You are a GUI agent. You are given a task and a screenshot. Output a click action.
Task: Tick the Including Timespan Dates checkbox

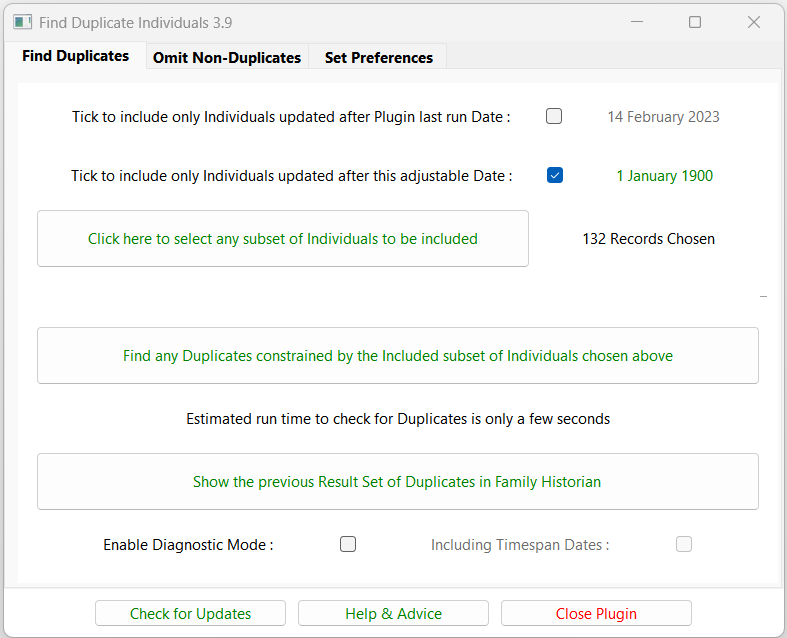point(684,544)
